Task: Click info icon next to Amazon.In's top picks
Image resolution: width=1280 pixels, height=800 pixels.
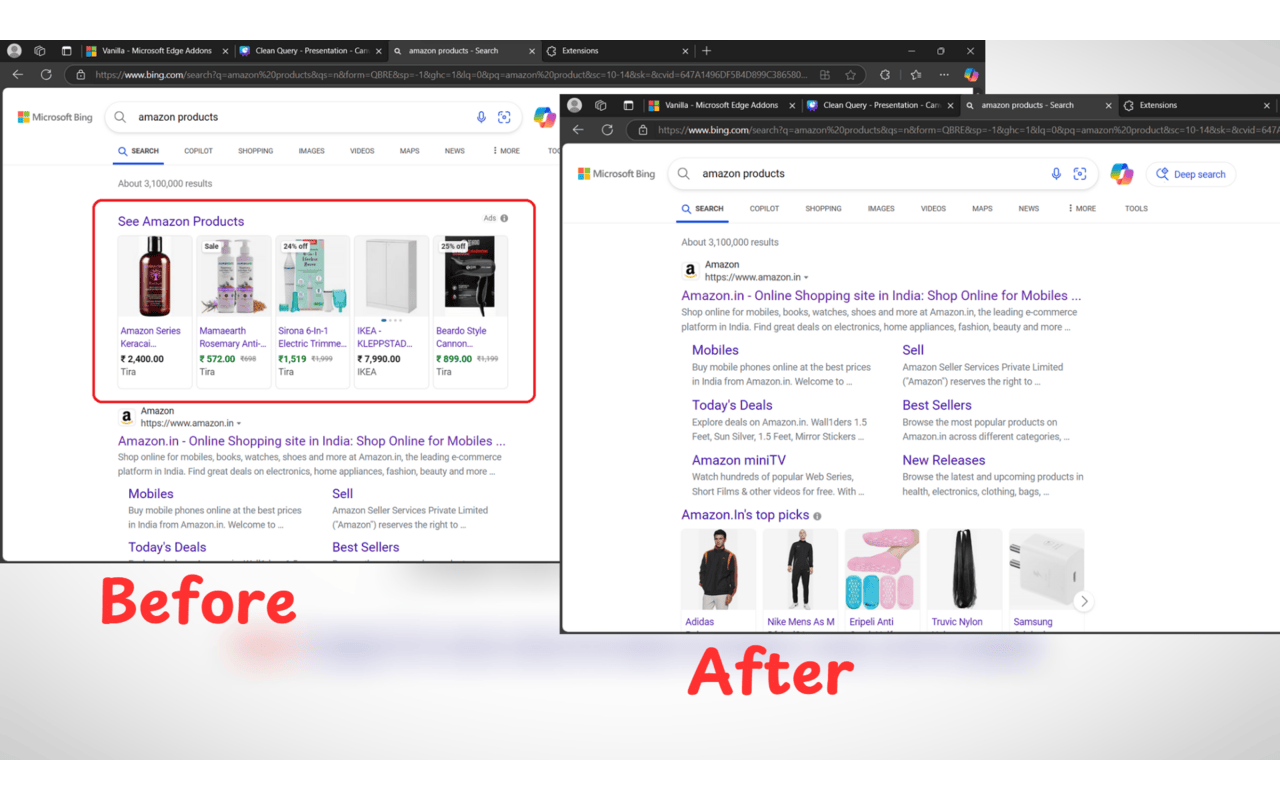Action: click(817, 516)
